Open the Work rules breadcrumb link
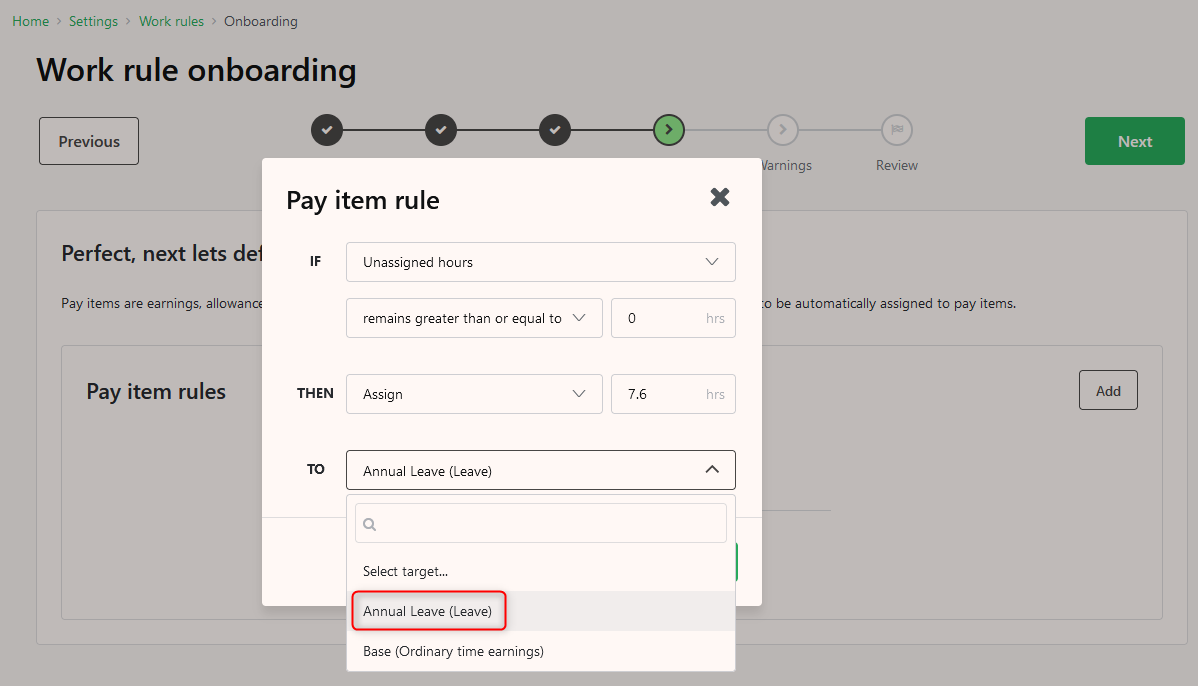The image size is (1198, 686). click(x=171, y=21)
